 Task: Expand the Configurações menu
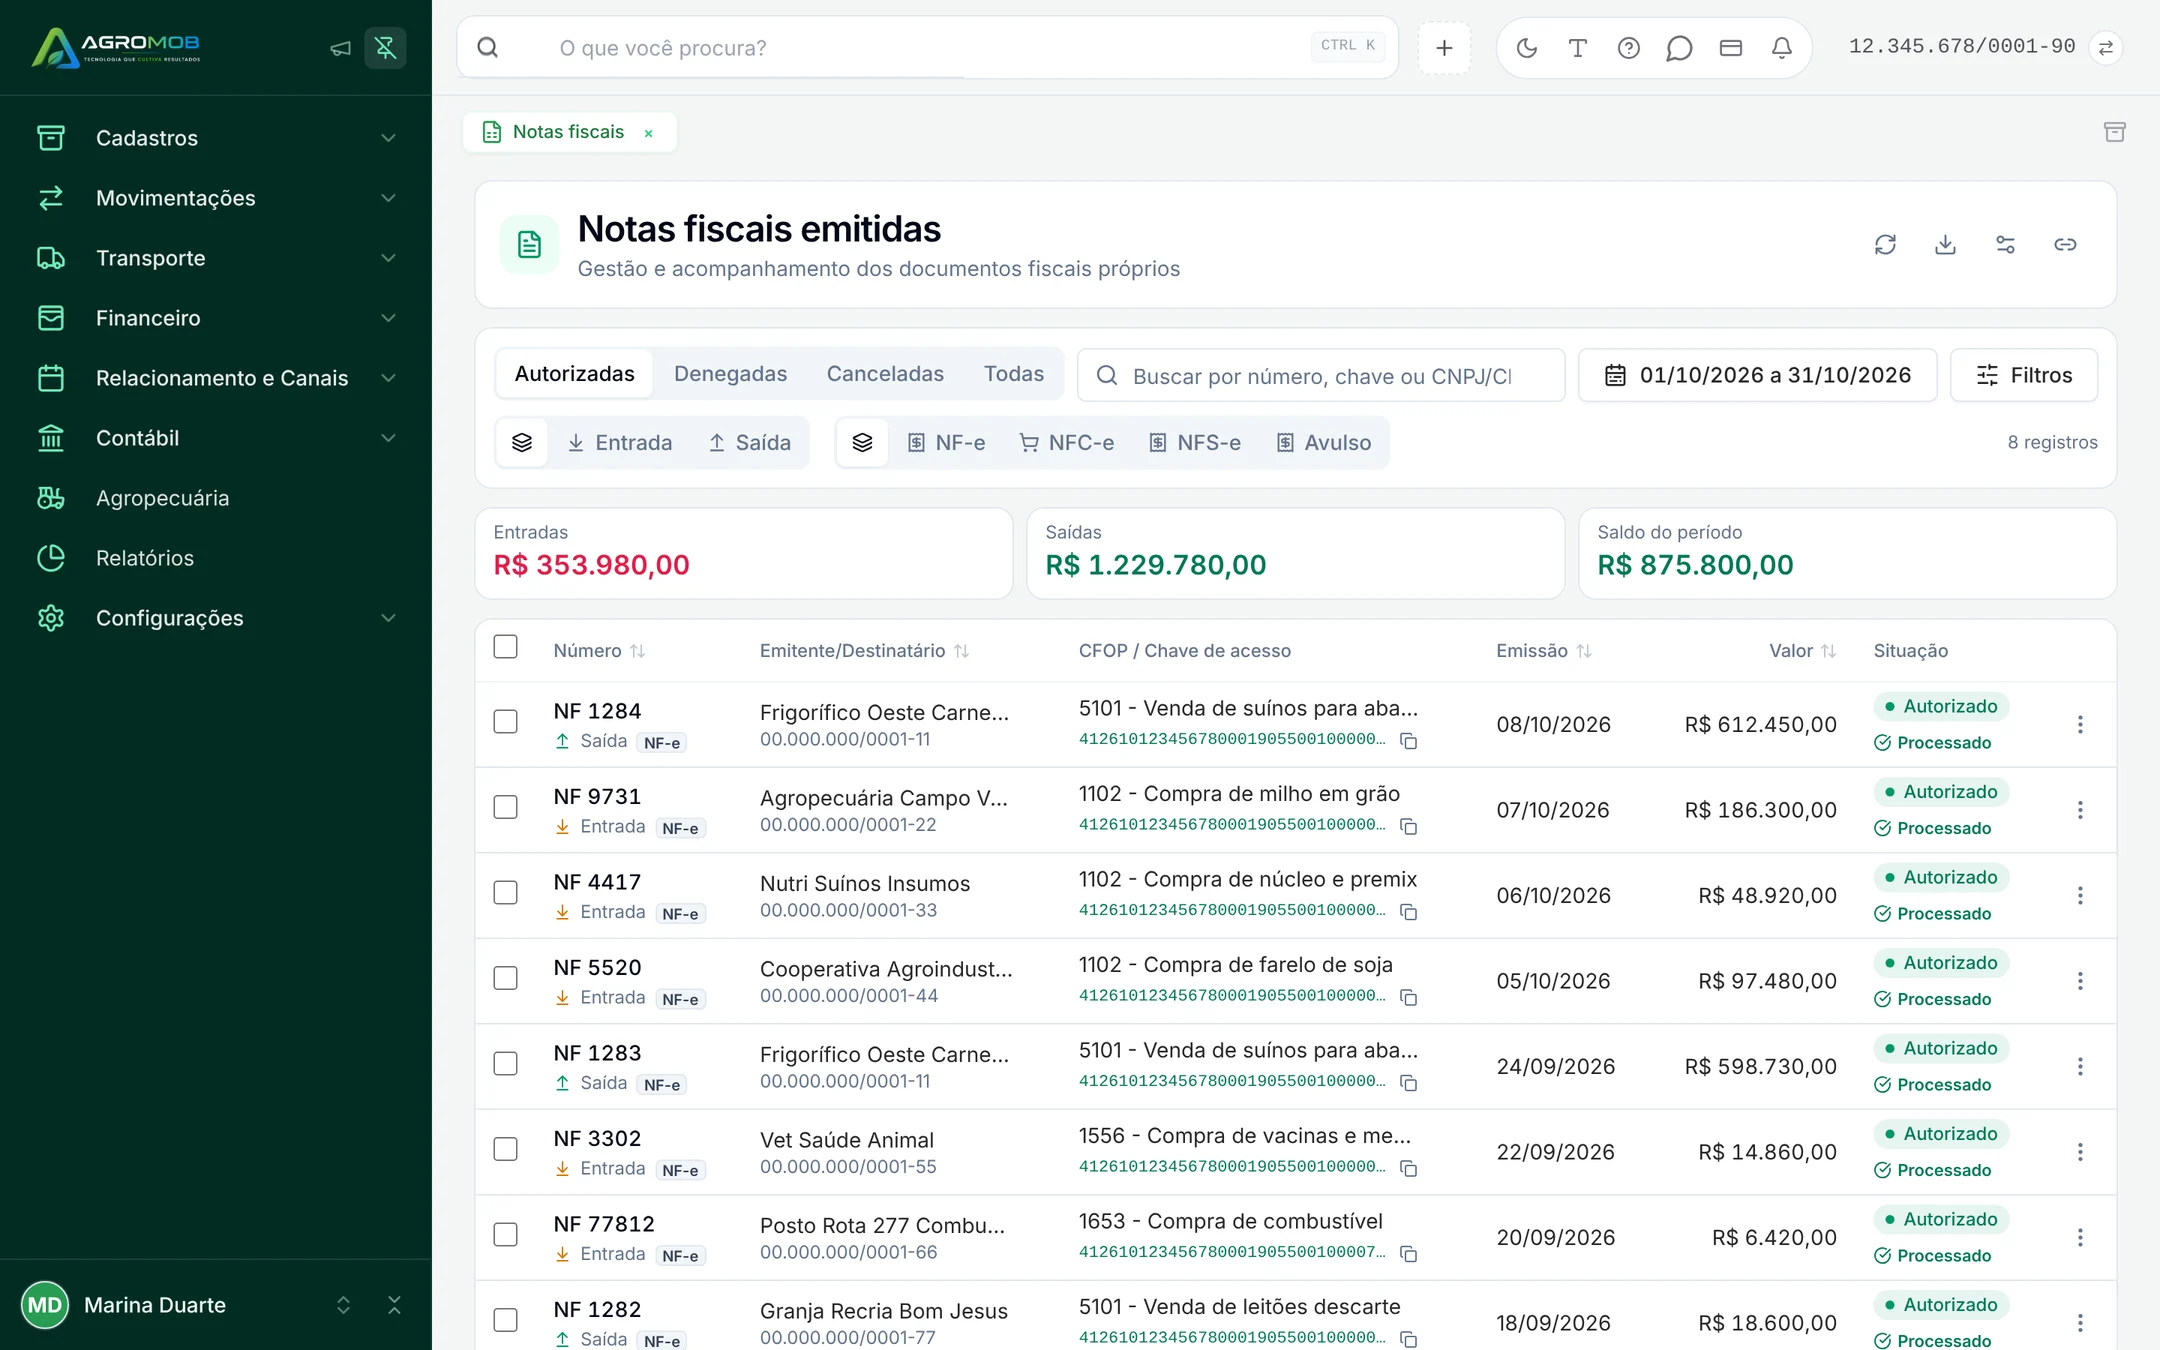216,618
